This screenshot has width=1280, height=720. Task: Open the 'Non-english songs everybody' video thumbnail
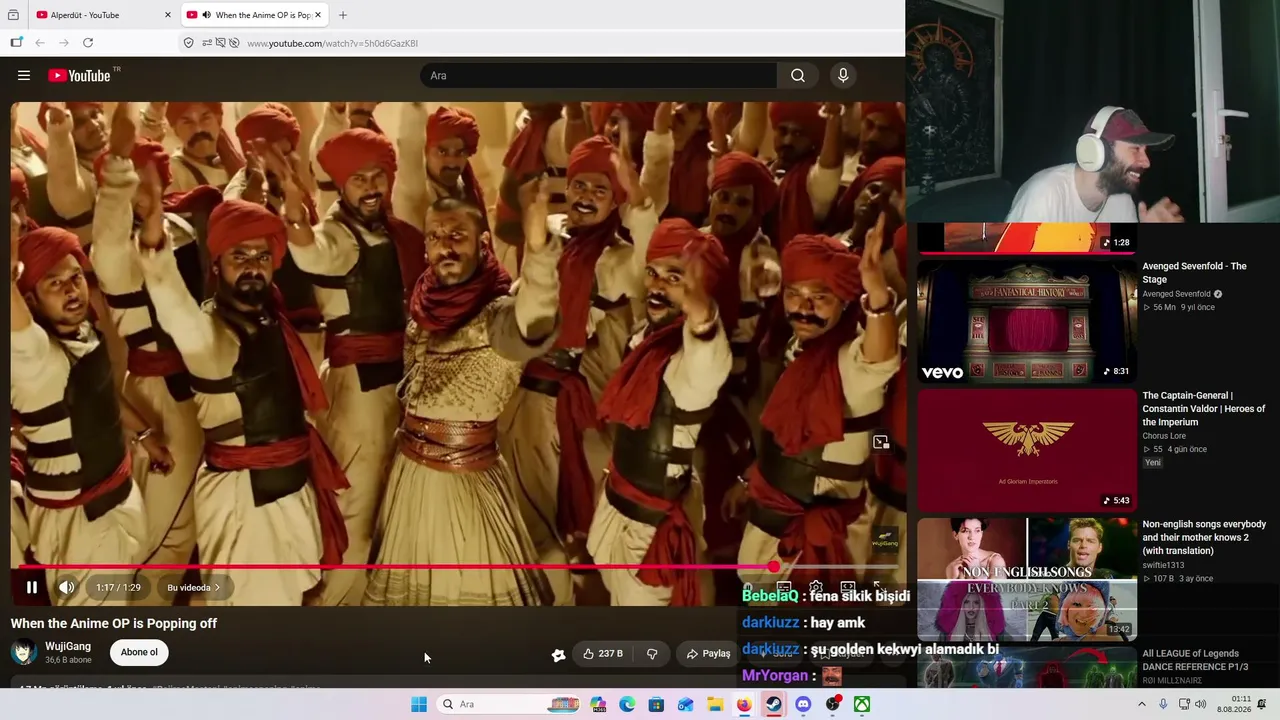pos(1027,579)
